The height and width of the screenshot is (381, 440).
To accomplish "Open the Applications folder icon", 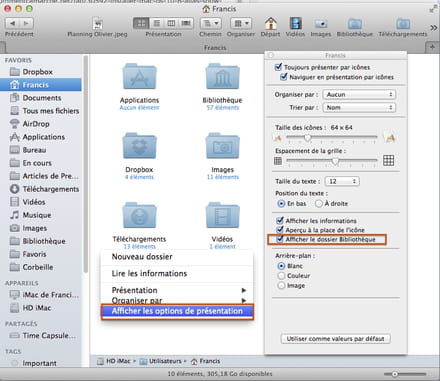I will (x=139, y=76).
